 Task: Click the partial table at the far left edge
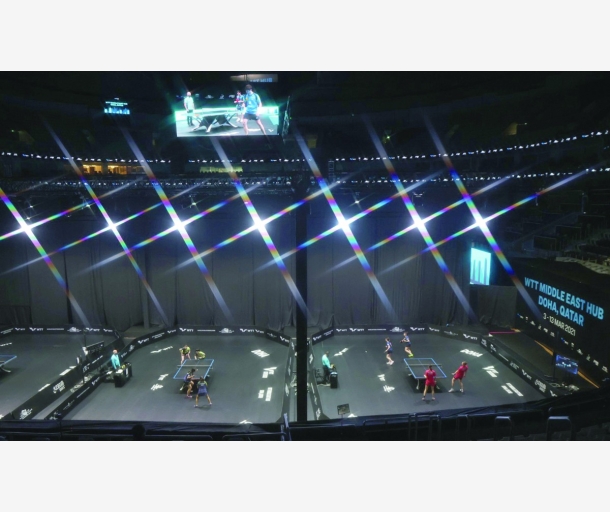coord(7,362)
